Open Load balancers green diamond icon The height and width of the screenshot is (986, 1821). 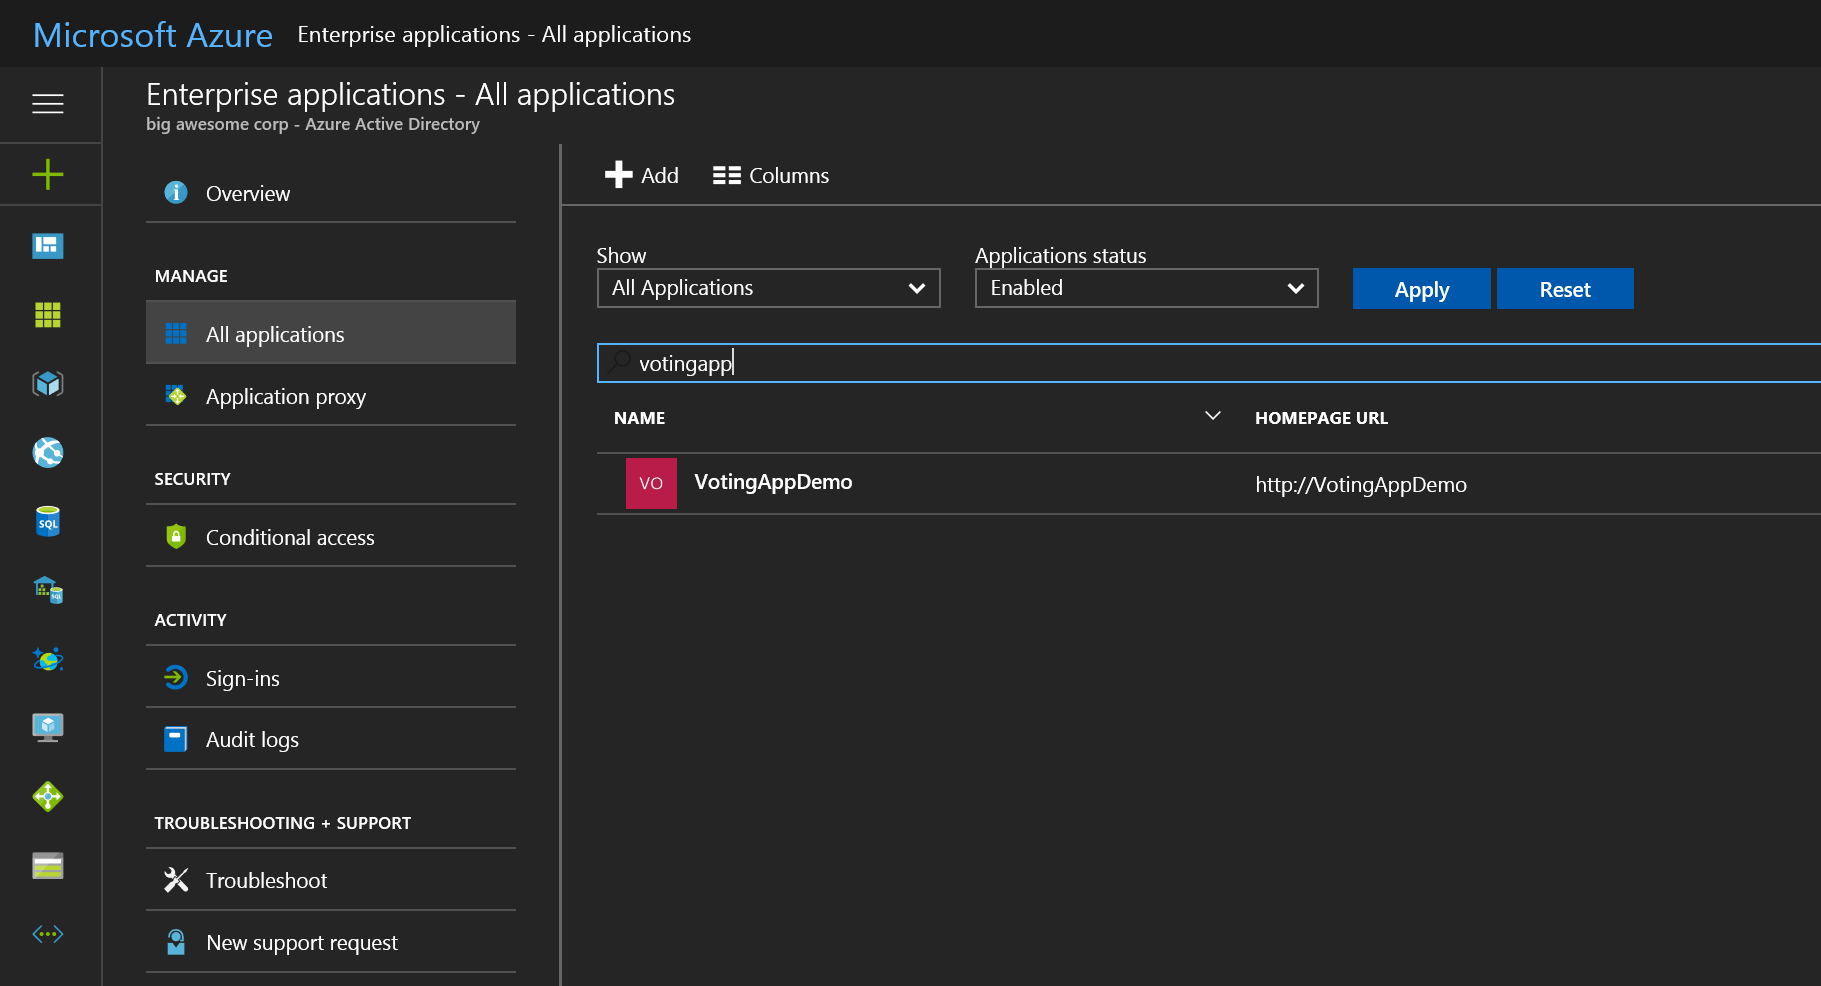click(x=48, y=797)
